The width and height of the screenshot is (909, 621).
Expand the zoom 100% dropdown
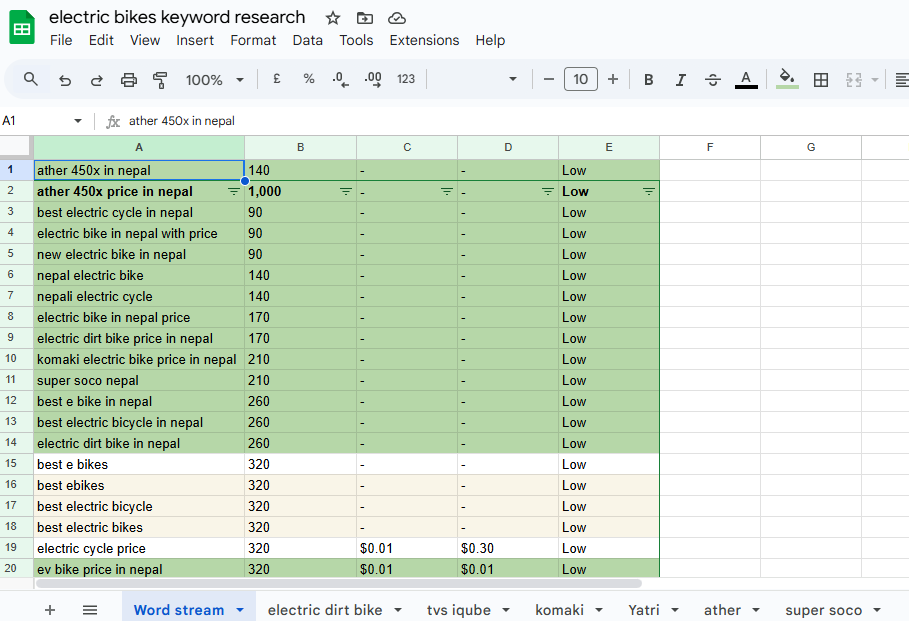coord(215,80)
